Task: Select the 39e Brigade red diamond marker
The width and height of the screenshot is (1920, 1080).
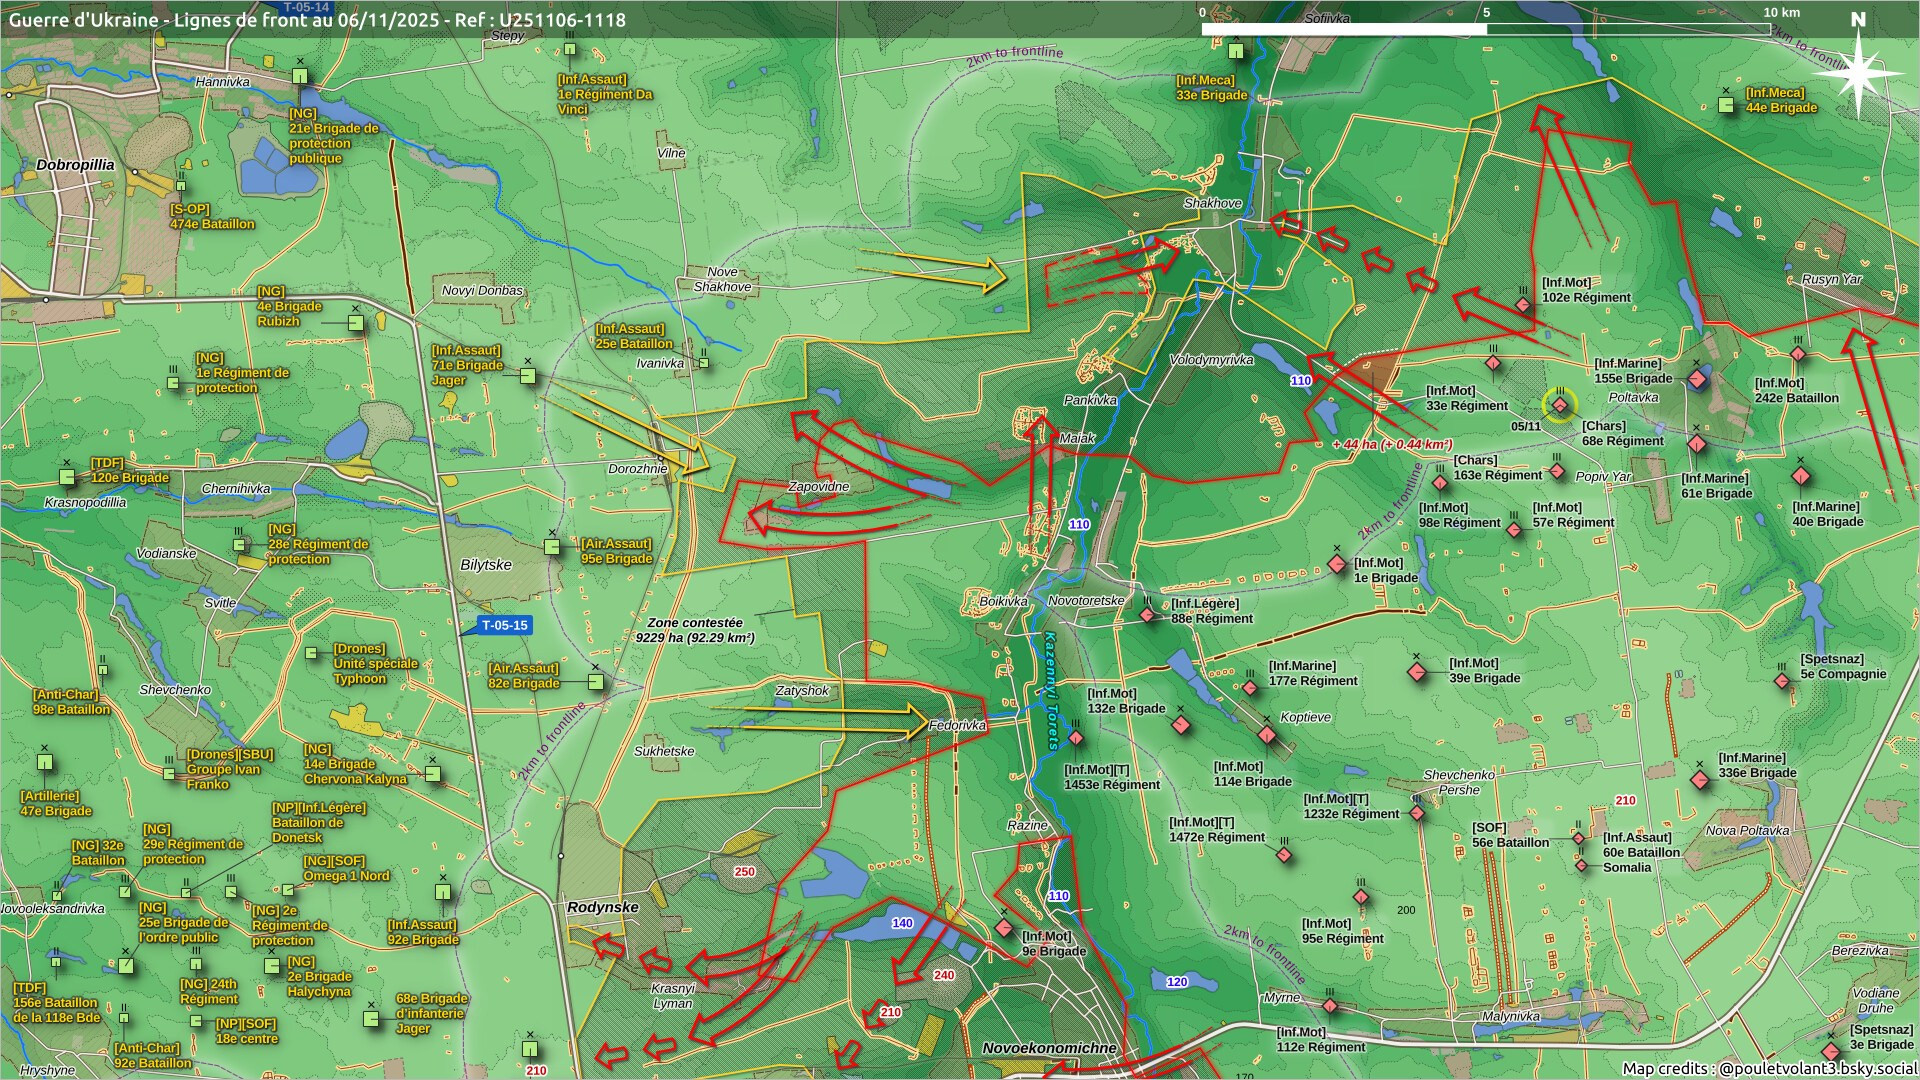Action: (1417, 673)
